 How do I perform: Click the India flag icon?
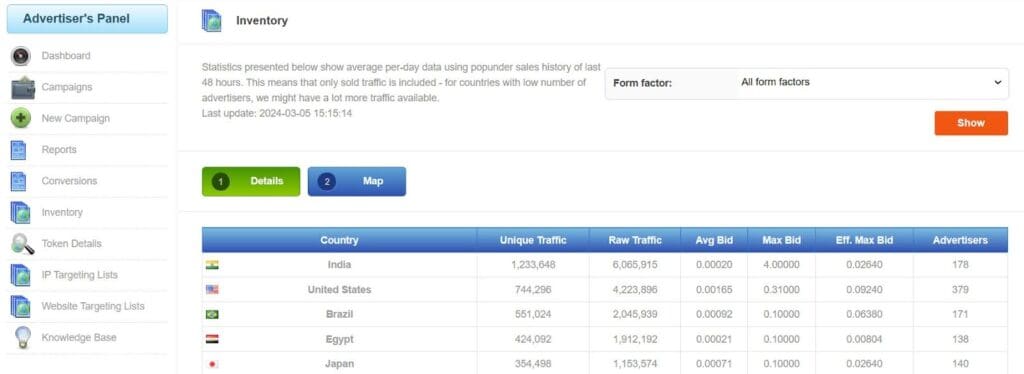(212, 265)
